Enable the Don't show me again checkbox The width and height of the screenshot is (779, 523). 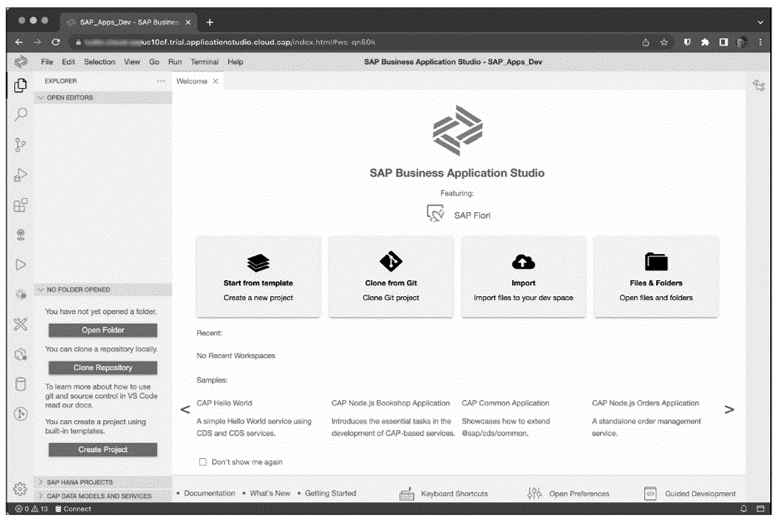click(203, 462)
